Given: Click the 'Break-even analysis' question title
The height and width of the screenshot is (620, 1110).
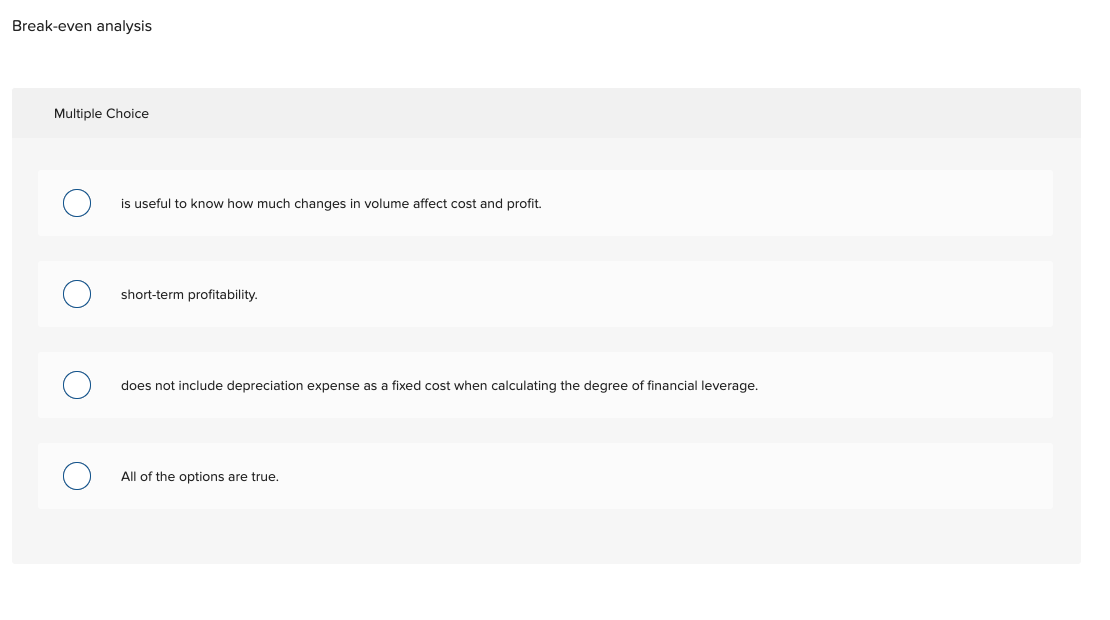Looking at the screenshot, I should click(81, 26).
